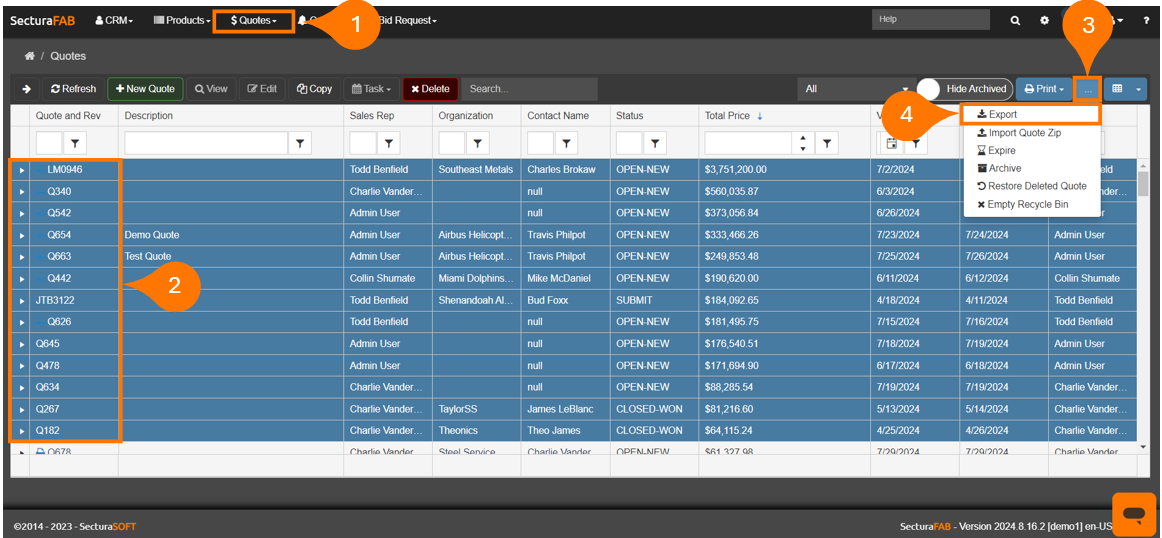Click the filter icon under Description column
The height and width of the screenshot is (538, 1162).
click(x=300, y=144)
